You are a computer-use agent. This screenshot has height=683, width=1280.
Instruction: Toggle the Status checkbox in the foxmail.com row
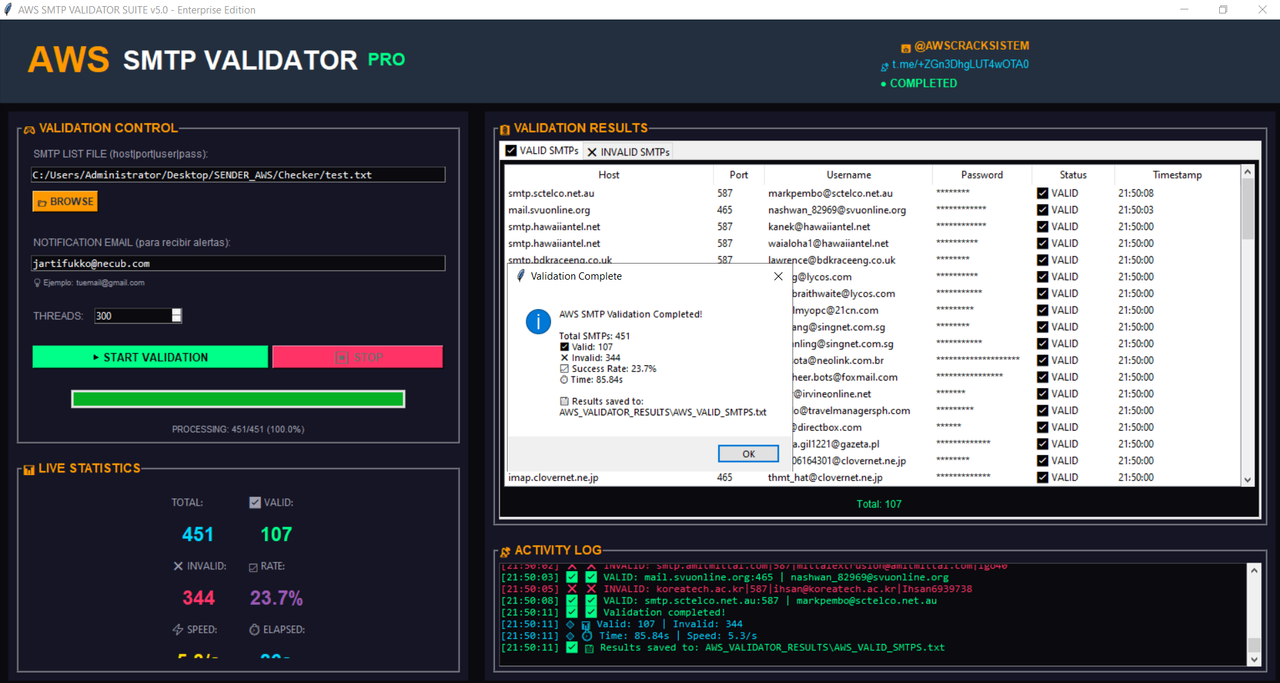click(1042, 377)
